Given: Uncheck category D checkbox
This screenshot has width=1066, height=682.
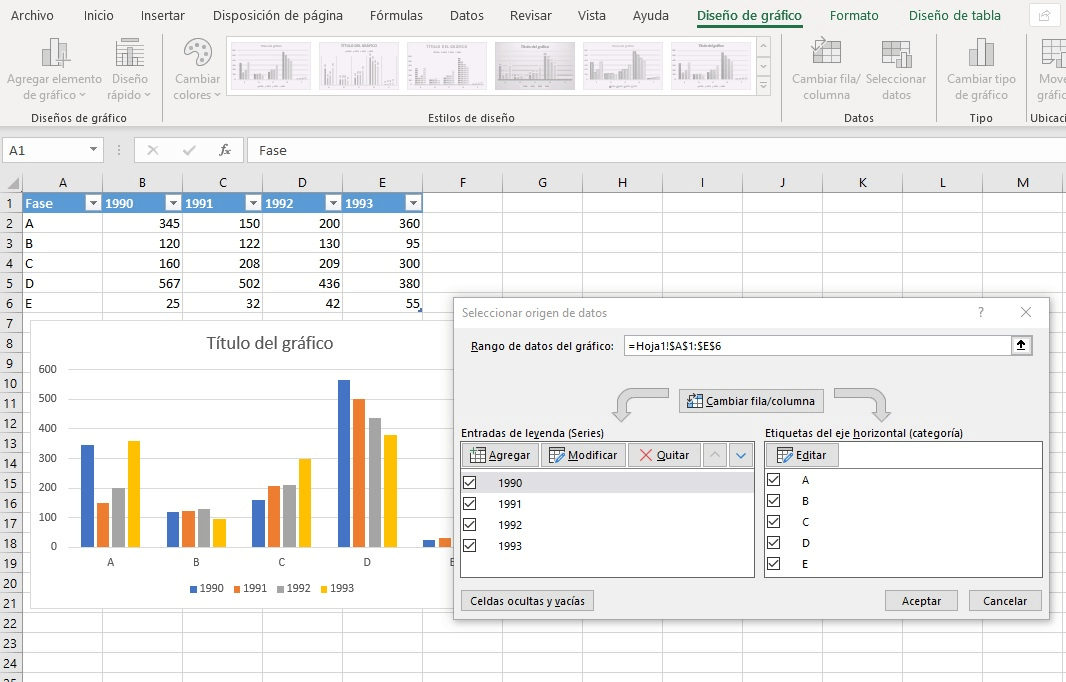Looking at the screenshot, I should coord(774,543).
